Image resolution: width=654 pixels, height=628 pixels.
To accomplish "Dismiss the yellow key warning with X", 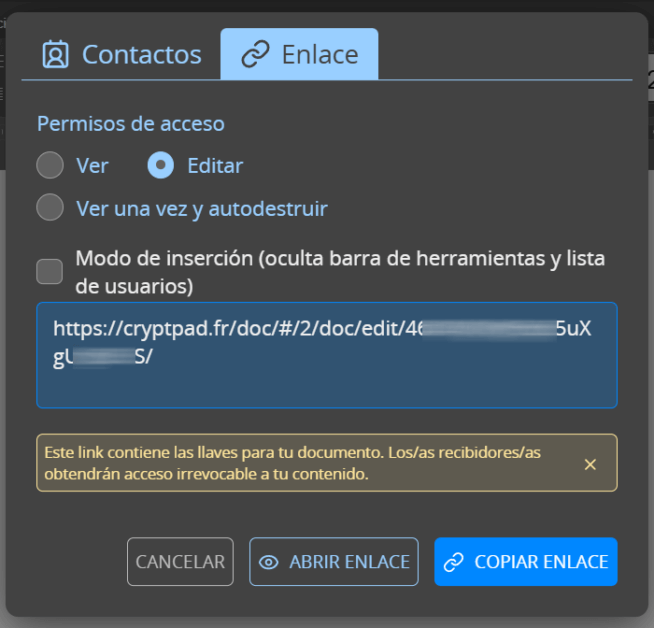I will pos(590,464).
